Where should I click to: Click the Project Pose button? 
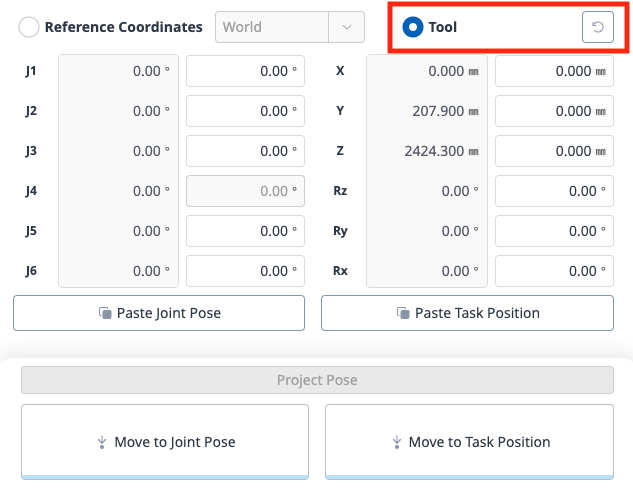tap(317, 380)
